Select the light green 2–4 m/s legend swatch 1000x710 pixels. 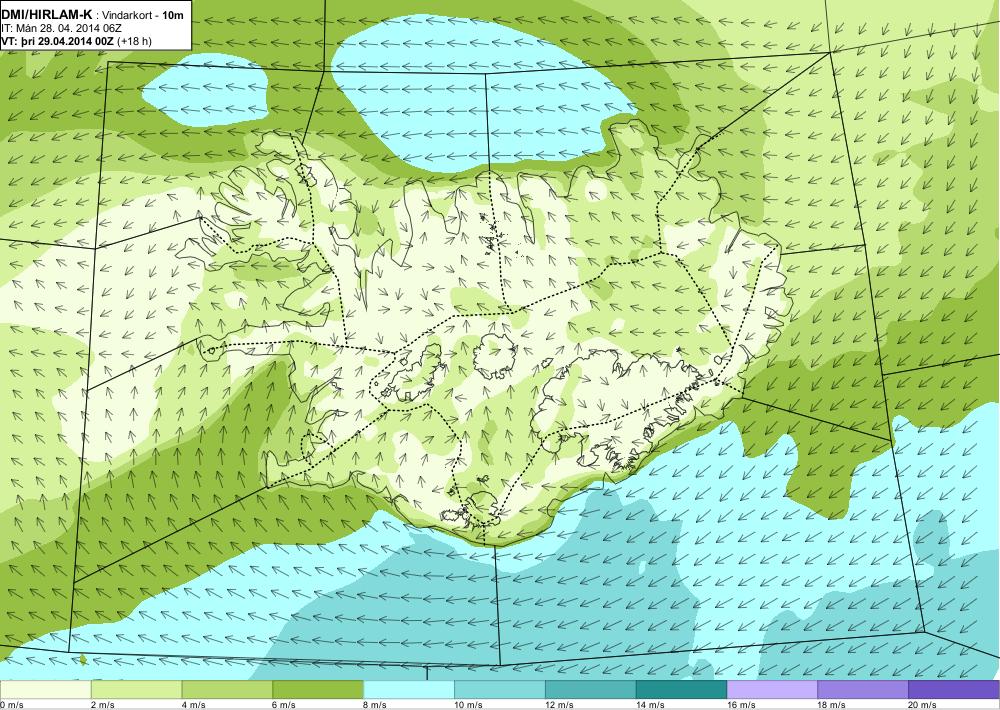pyautogui.click(x=136, y=690)
